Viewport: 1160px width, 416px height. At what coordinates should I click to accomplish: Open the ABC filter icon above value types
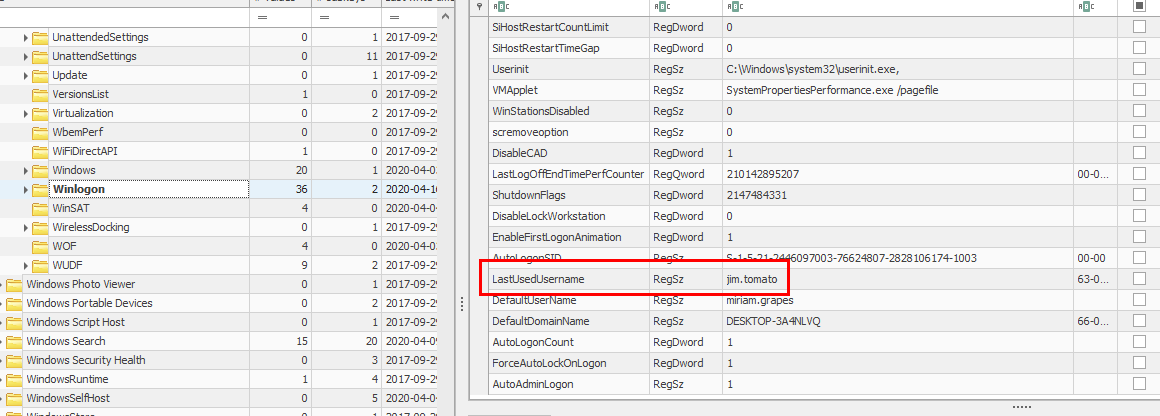coord(661,6)
